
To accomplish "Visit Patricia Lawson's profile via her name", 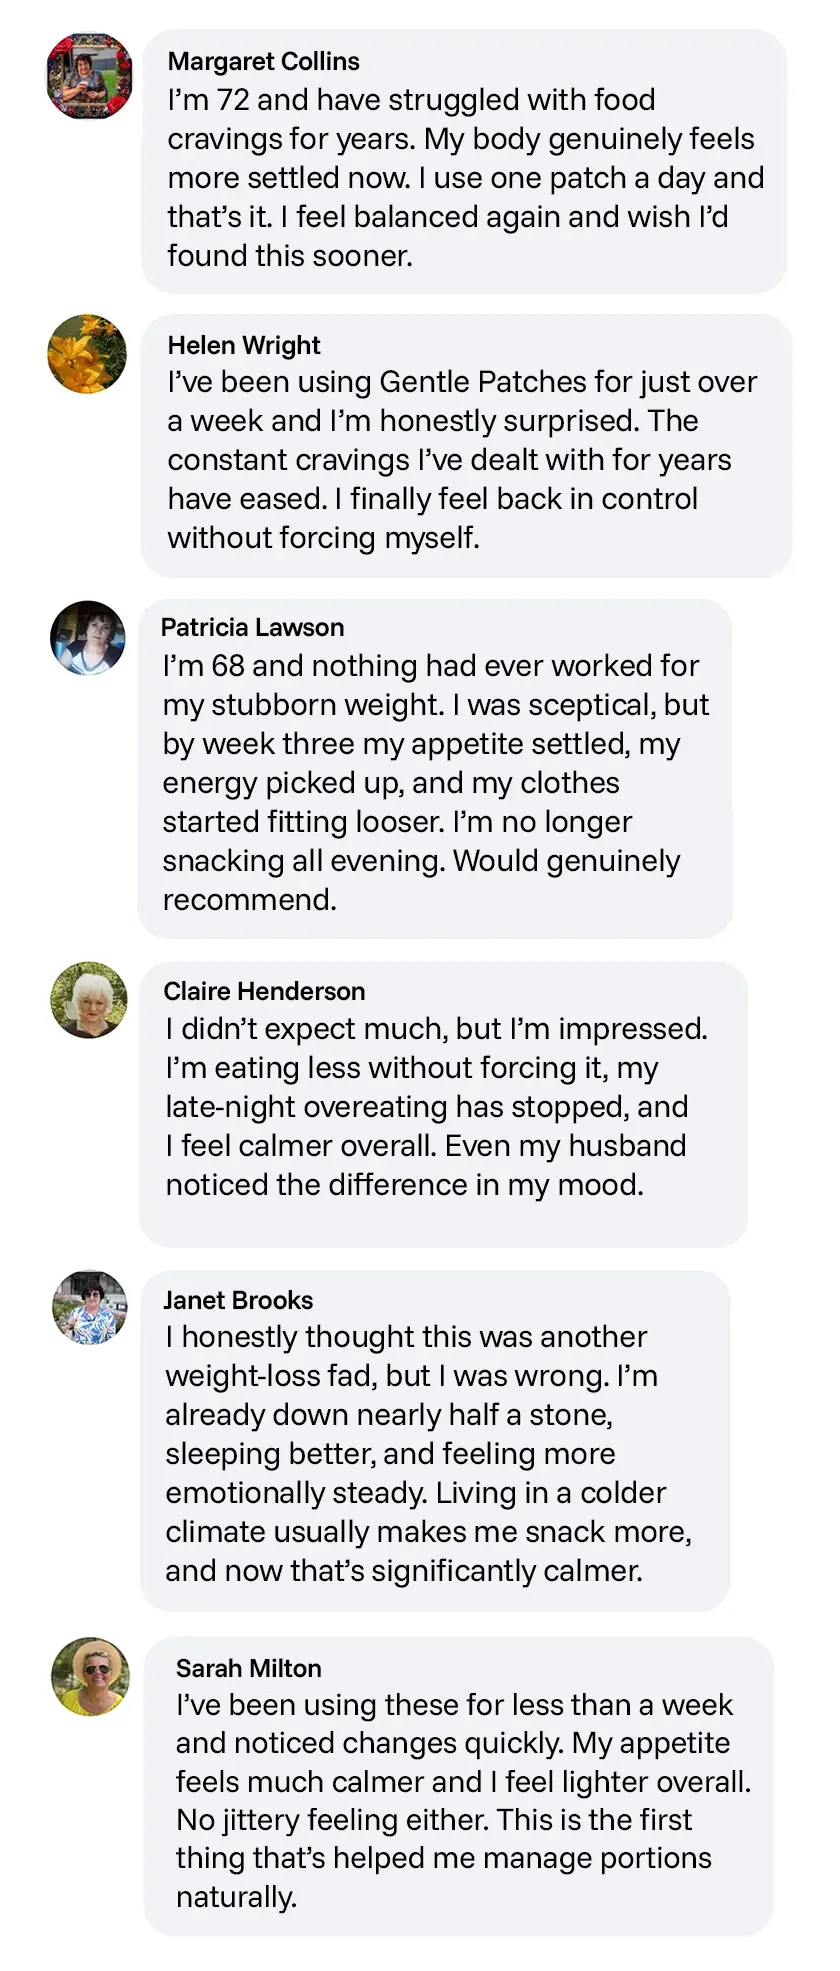I will (x=252, y=627).
